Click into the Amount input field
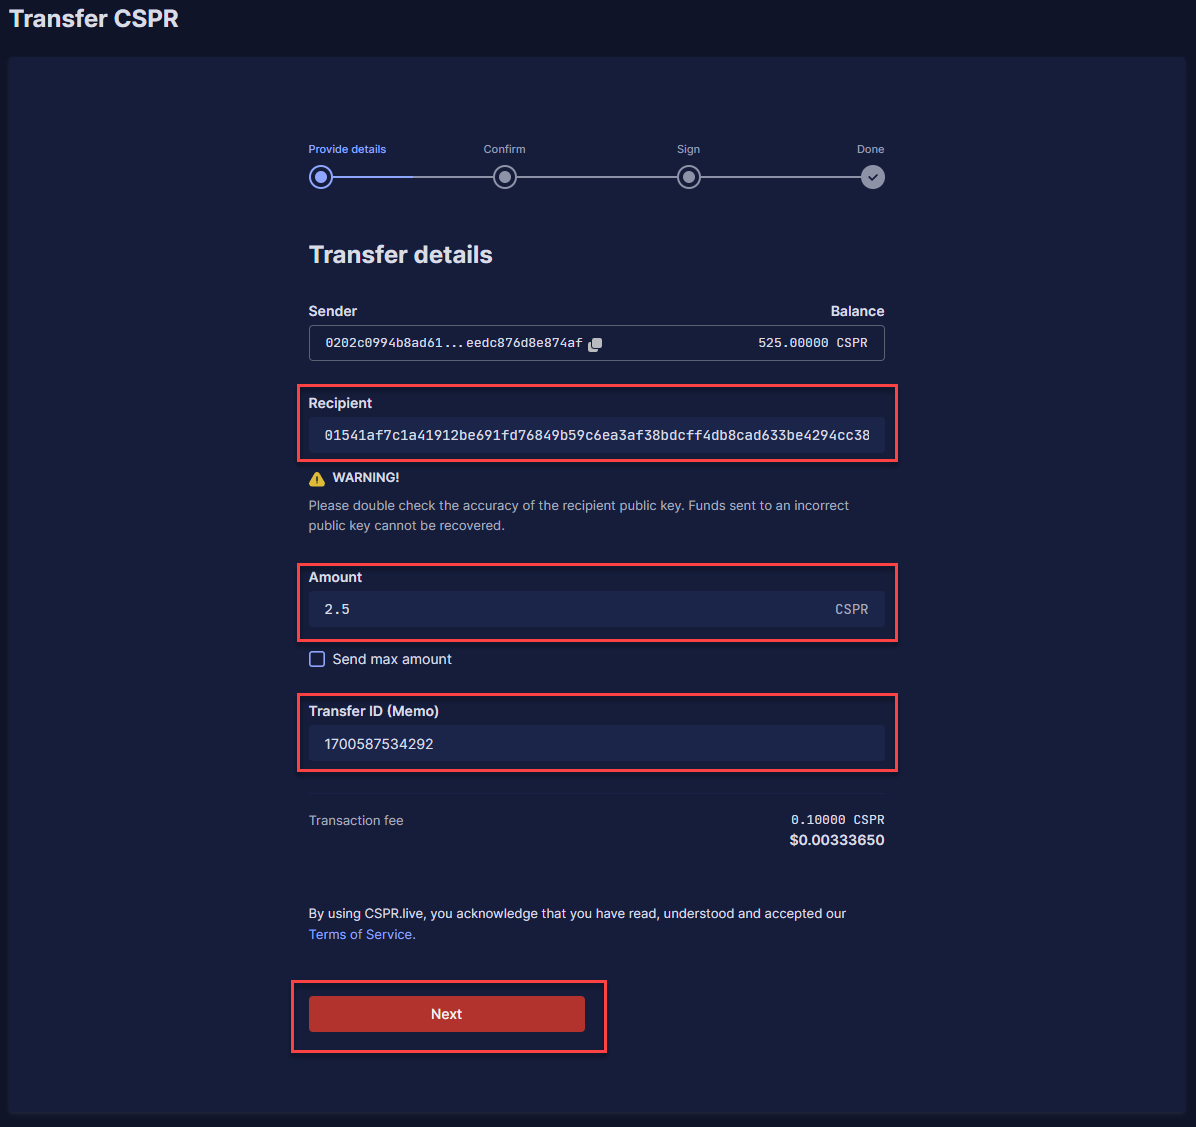1196x1127 pixels. (x=570, y=609)
